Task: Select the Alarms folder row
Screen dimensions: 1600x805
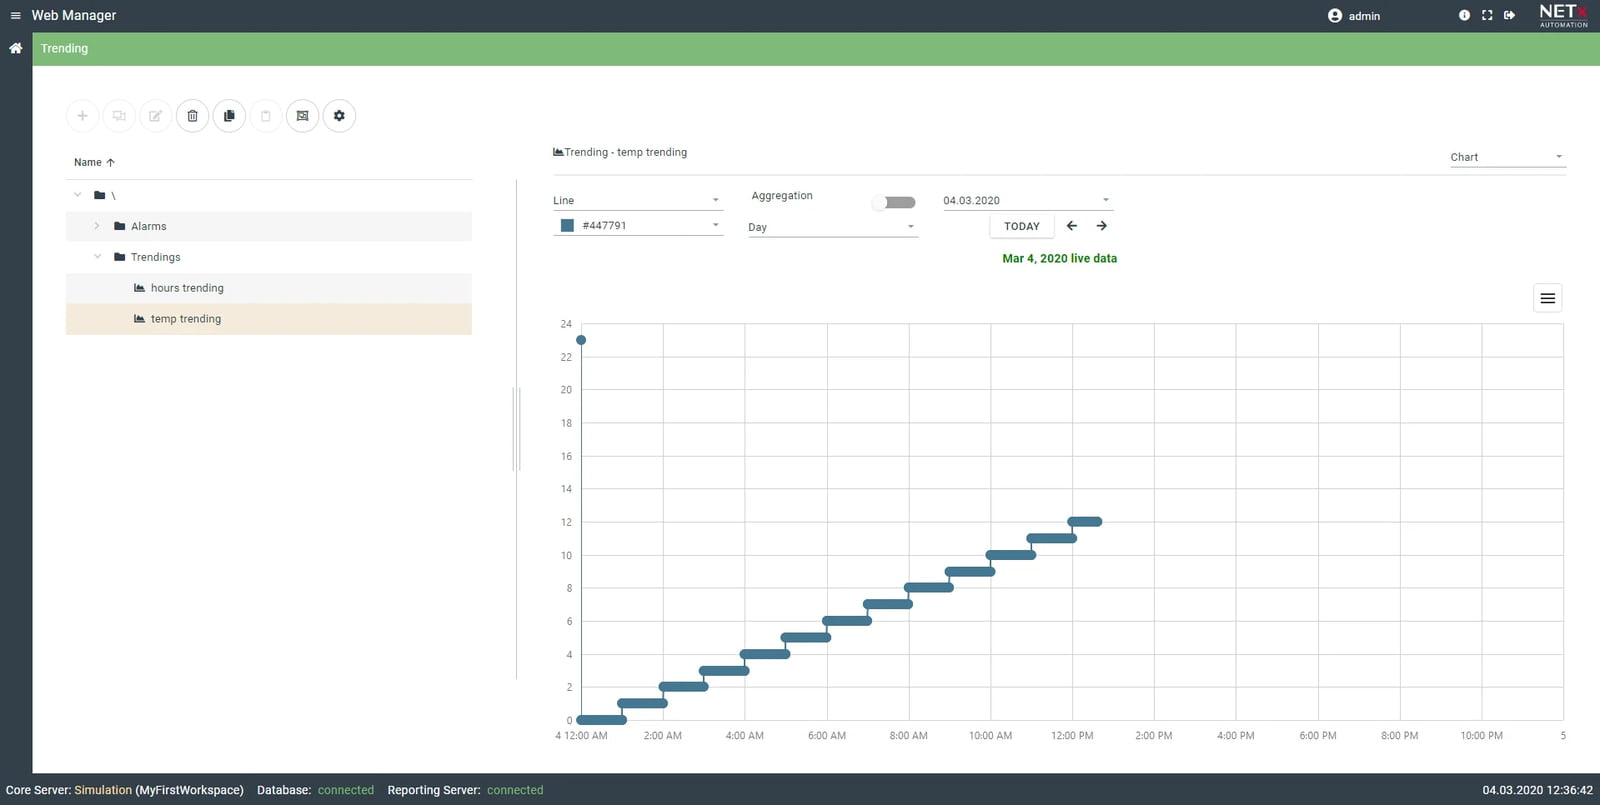Action: click(269, 226)
